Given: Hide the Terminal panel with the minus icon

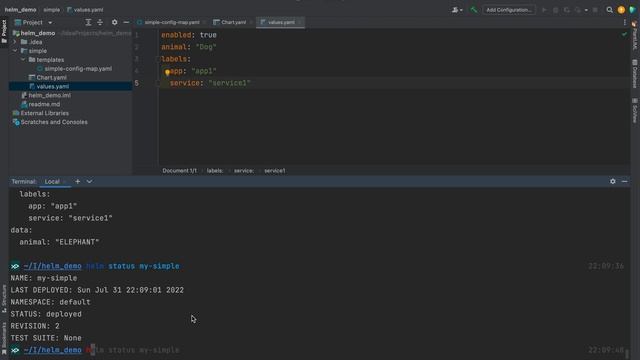Looking at the screenshot, I should coord(624,182).
